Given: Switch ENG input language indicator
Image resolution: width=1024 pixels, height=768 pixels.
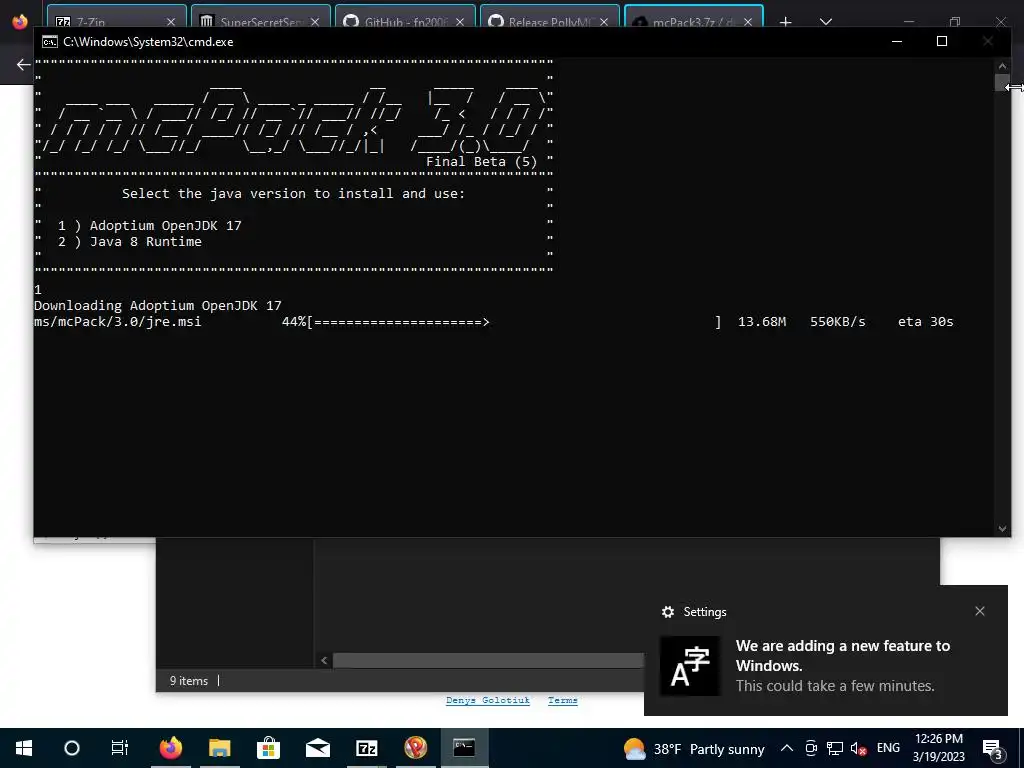Looking at the screenshot, I should coord(888,748).
